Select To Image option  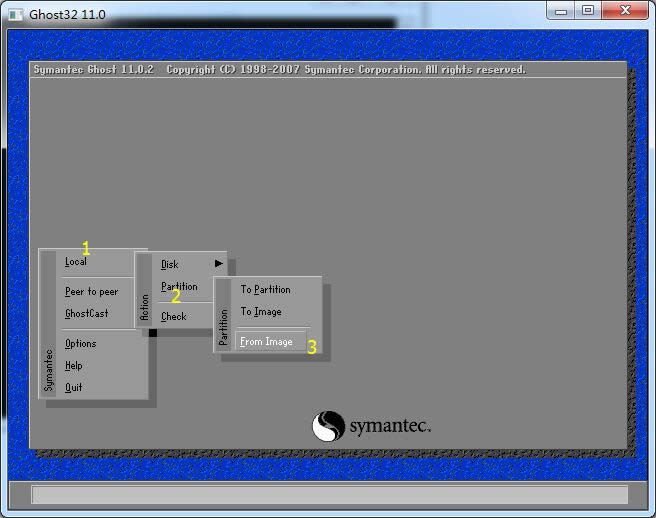point(261,312)
